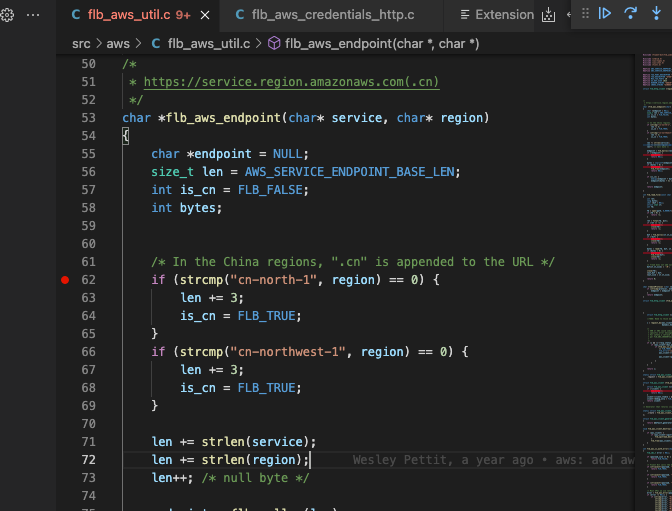Click the debug toolbar drag handle
Screen dimensions: 672x511
coord(585,14)
